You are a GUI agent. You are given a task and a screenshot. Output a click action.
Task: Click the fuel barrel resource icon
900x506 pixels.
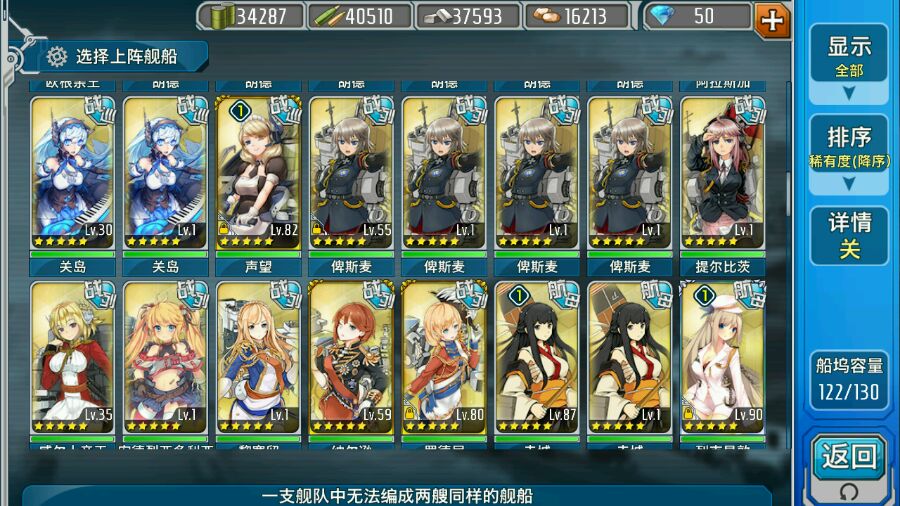(x=222, y=16)
